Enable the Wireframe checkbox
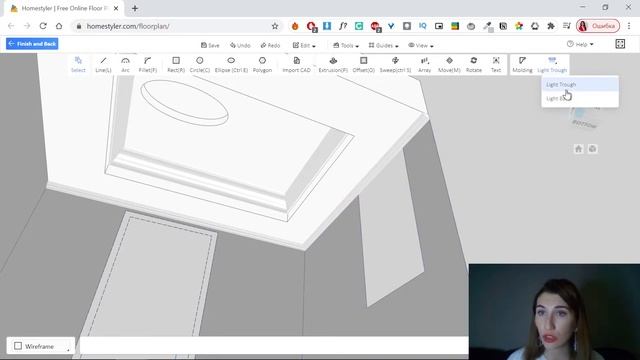 18,346
